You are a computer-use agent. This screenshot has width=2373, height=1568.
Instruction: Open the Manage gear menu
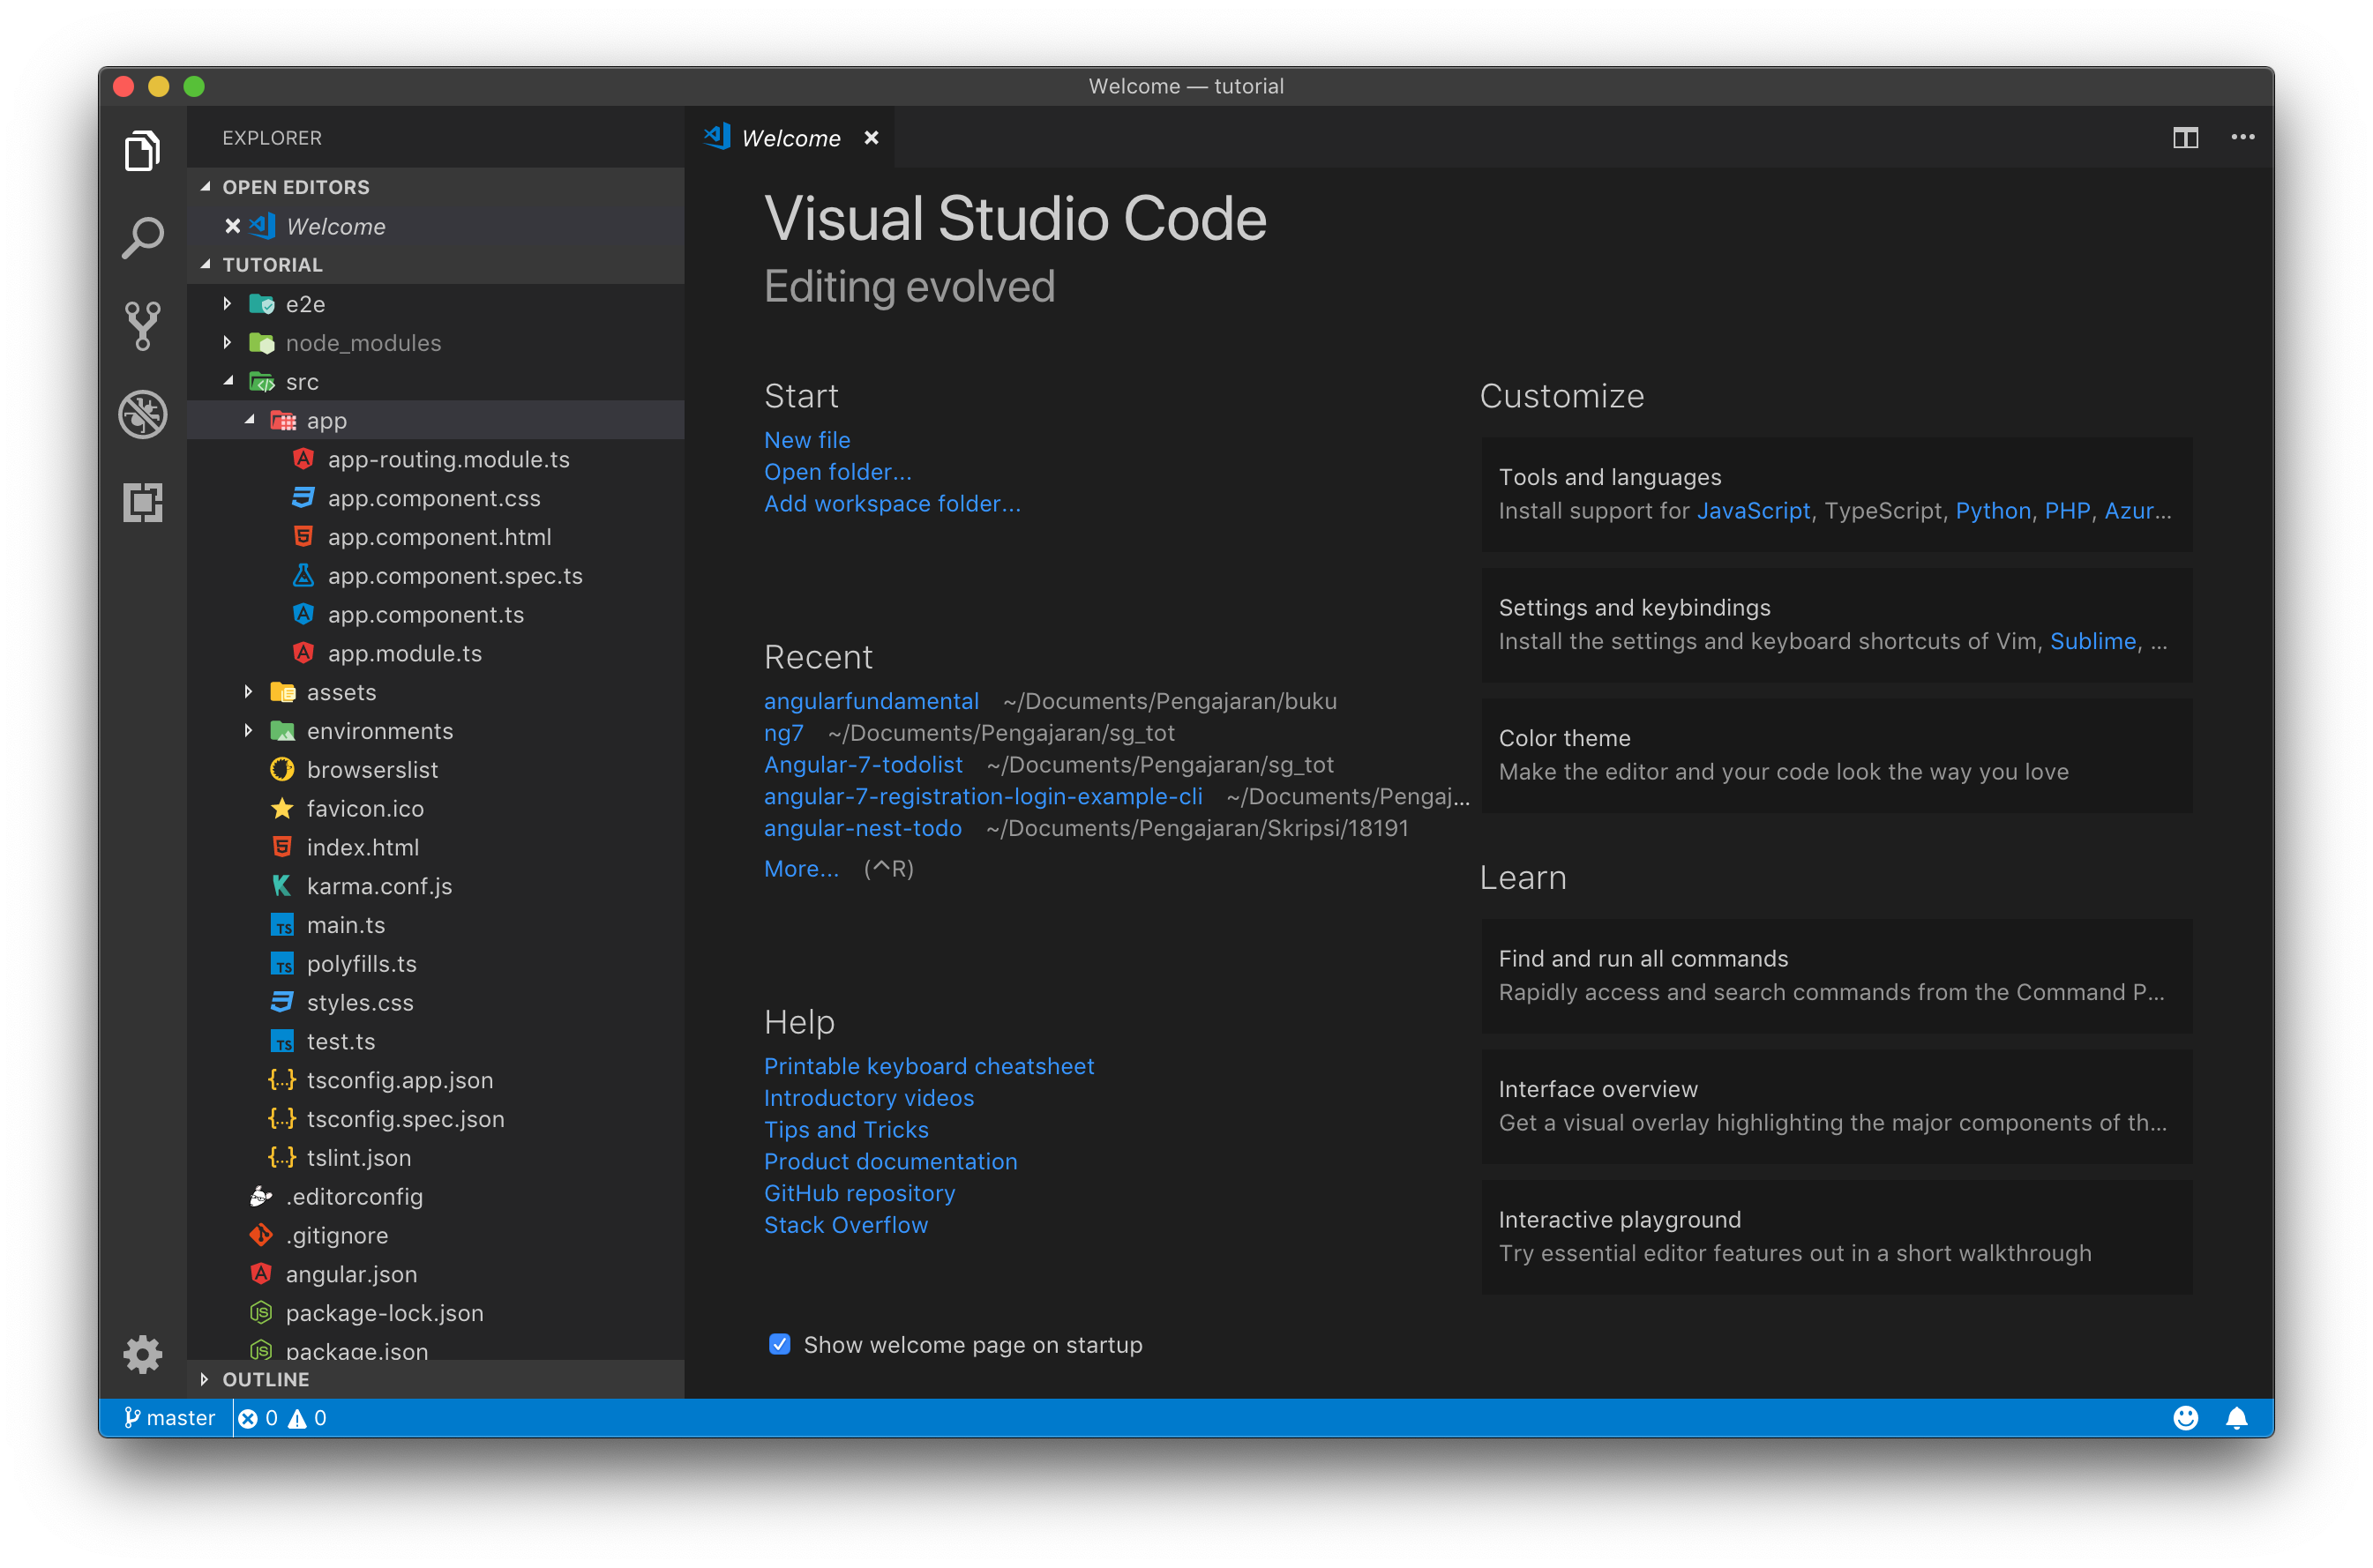[142, 1355]
